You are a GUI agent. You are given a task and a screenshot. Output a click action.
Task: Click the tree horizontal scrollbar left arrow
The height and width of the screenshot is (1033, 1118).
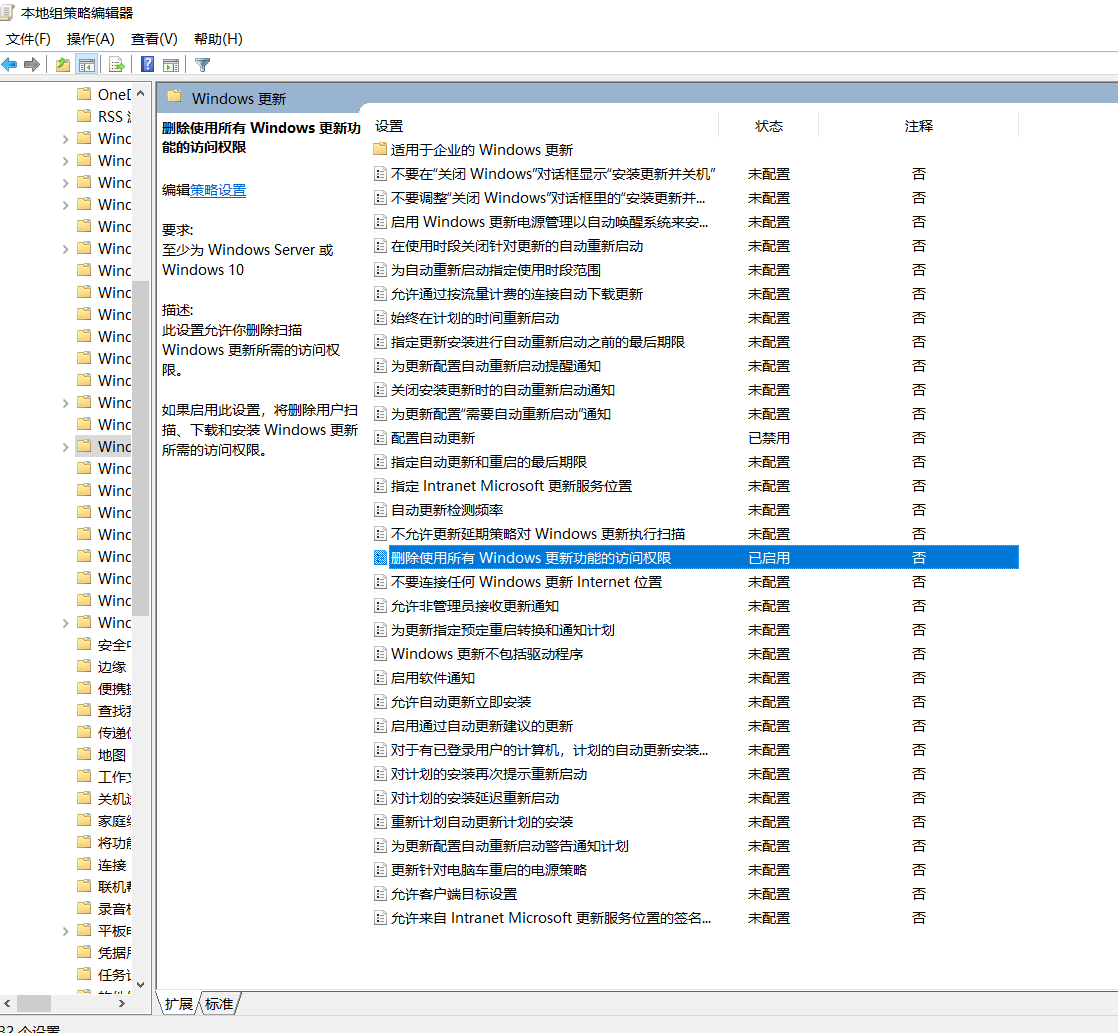point(7,1003)
